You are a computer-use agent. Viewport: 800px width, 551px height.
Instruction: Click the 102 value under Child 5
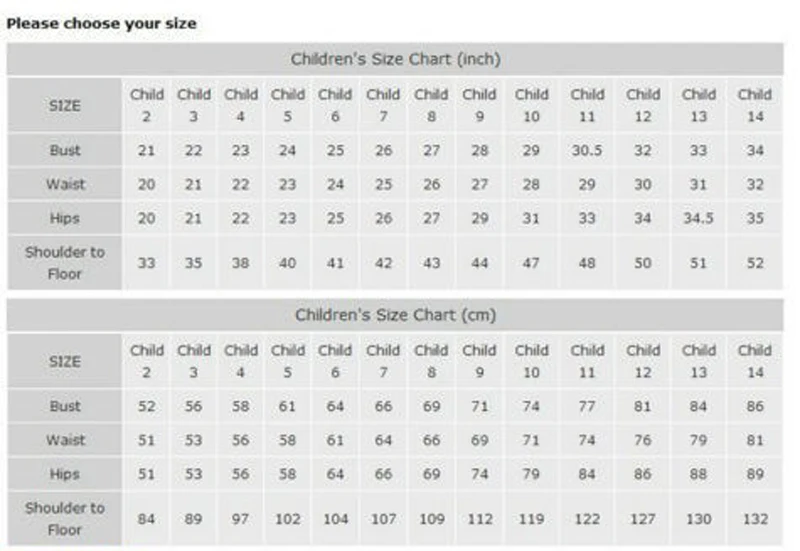tap(288, 519)
